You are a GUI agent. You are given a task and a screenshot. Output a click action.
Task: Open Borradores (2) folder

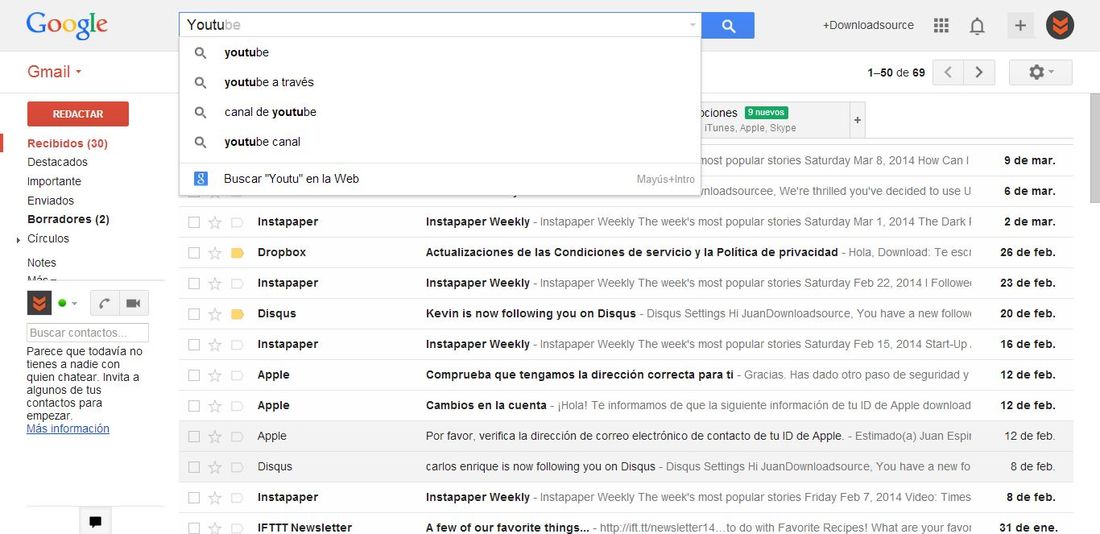(68, 219)
